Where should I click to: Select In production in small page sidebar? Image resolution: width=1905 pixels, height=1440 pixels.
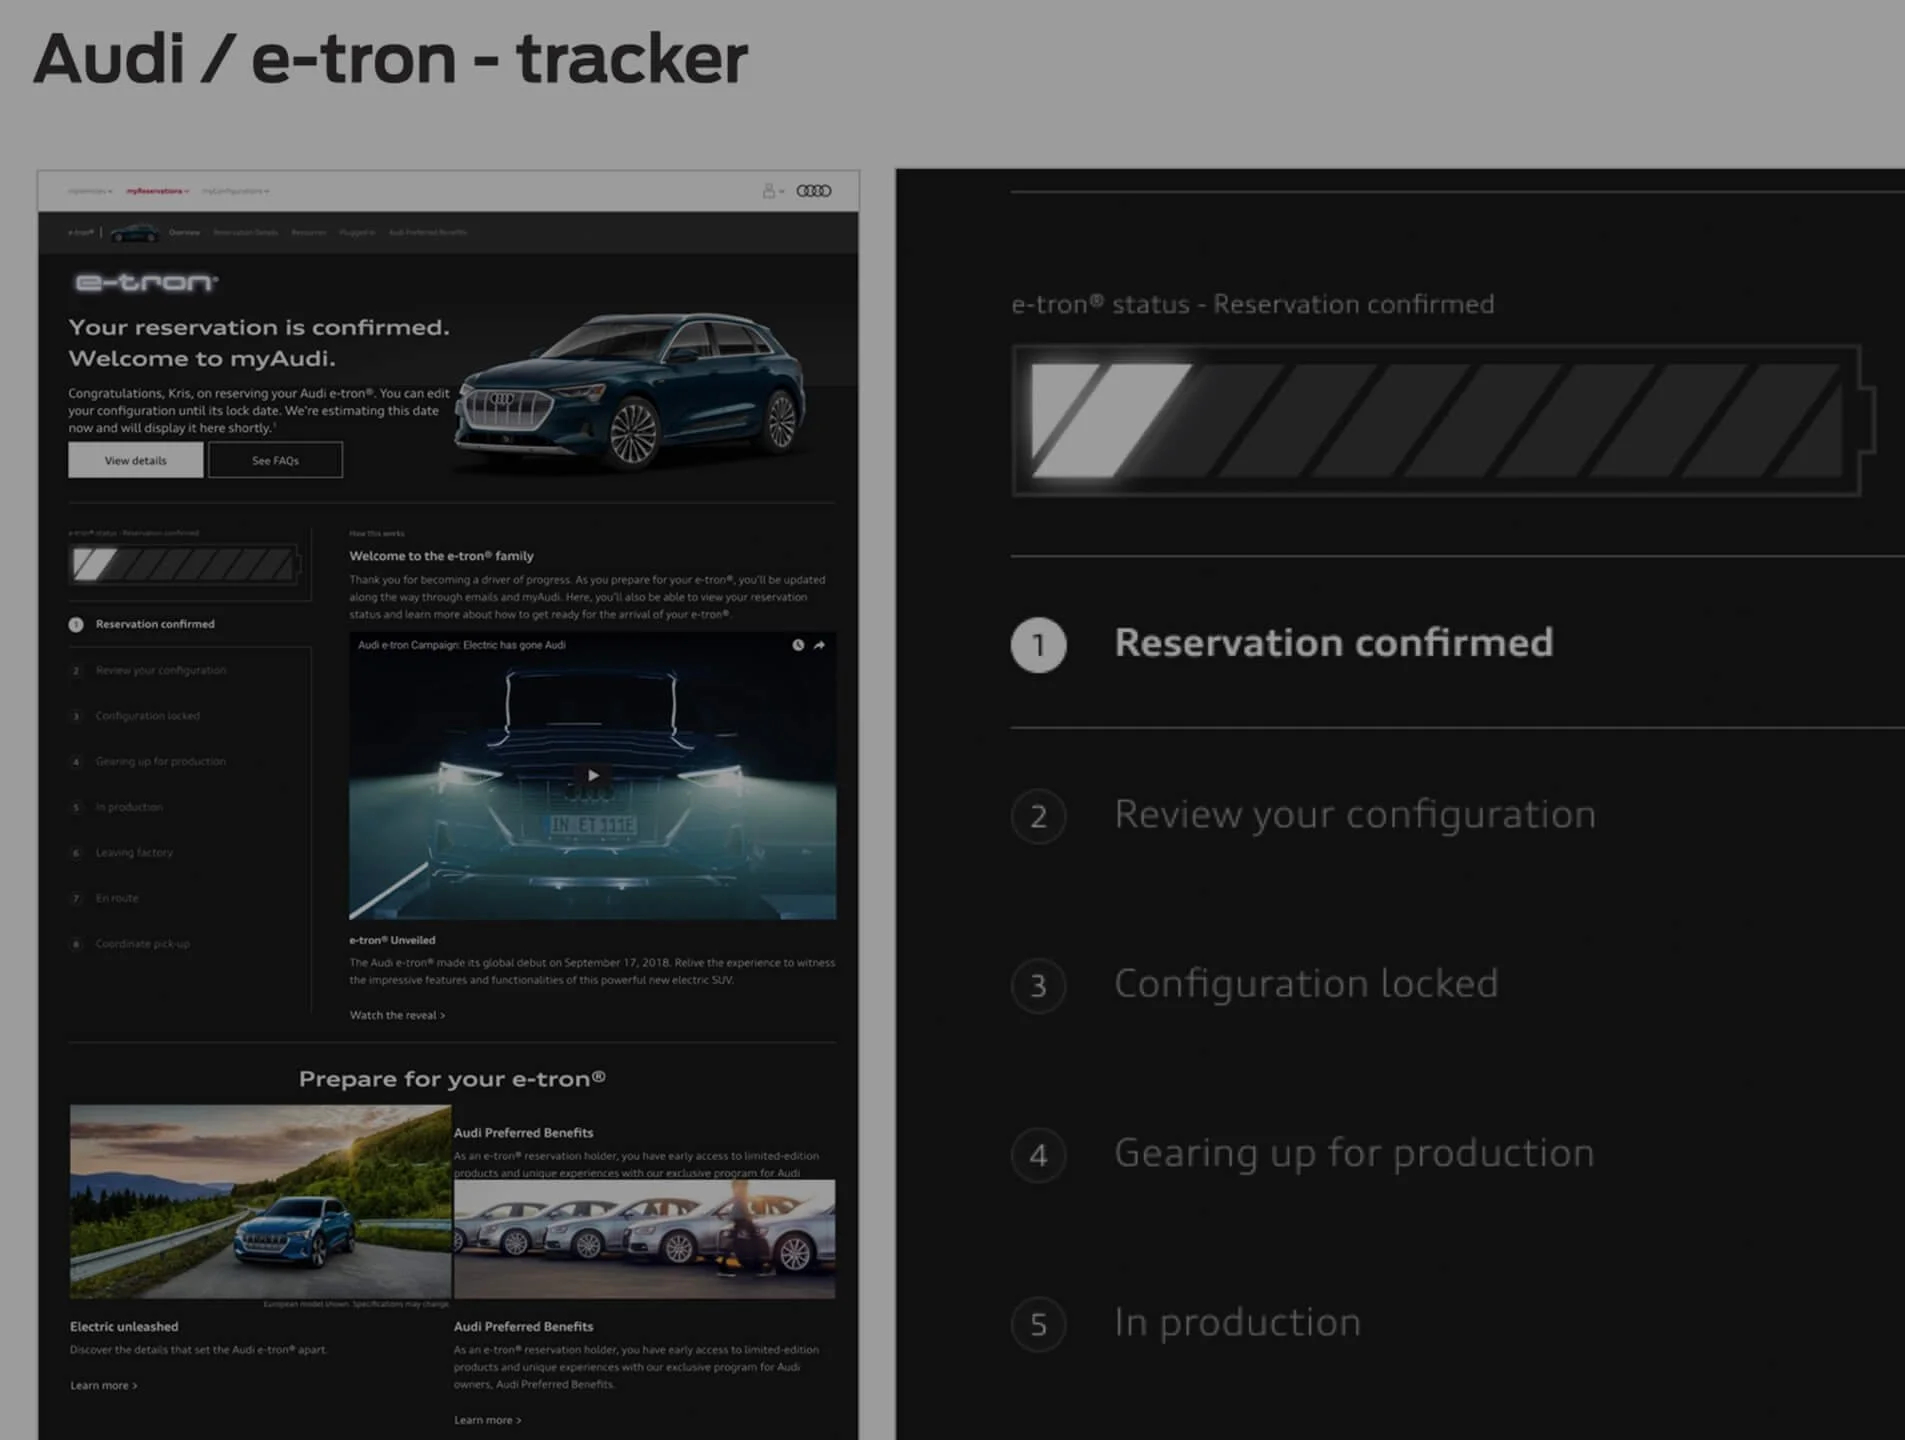[x=129, y=807]
